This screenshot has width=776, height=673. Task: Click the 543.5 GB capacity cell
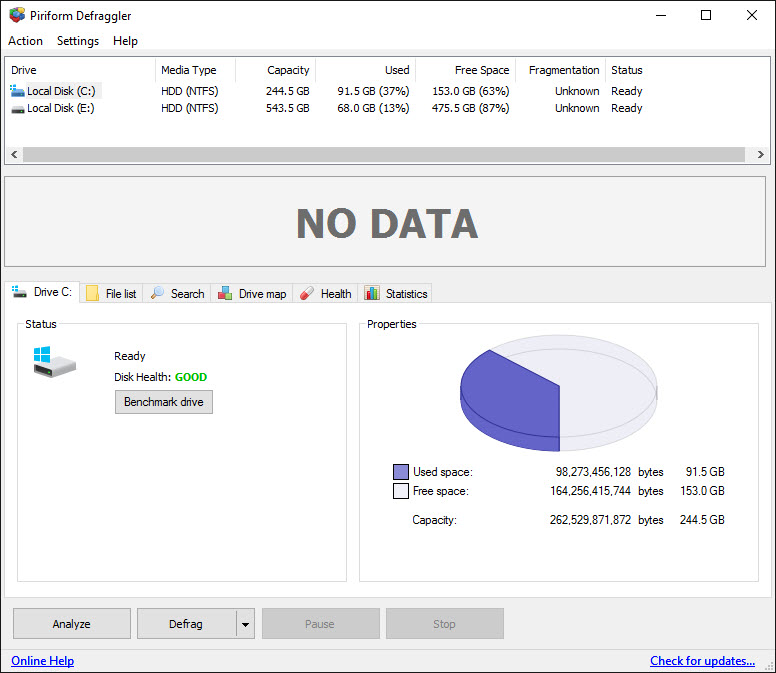tap(288, 108)
